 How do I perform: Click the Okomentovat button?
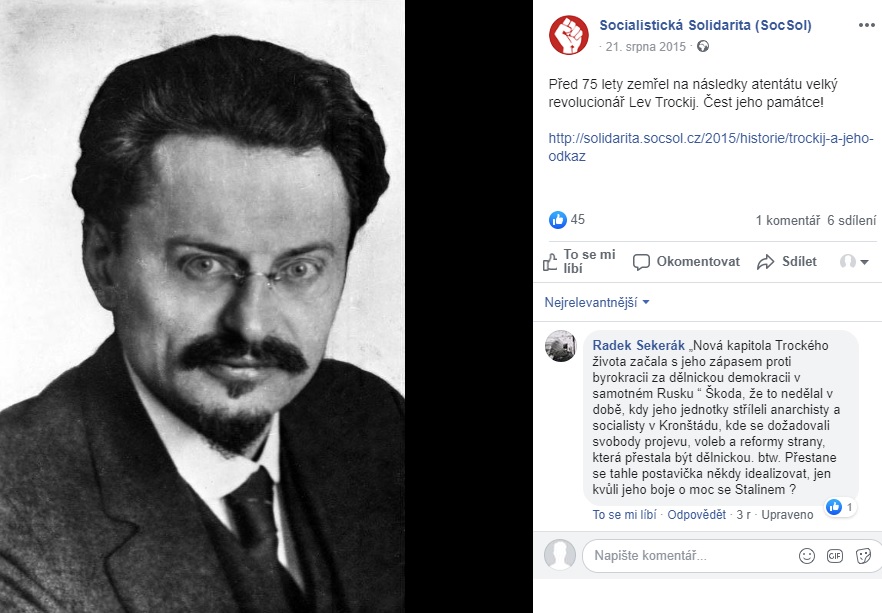click(x=686, y=262)
